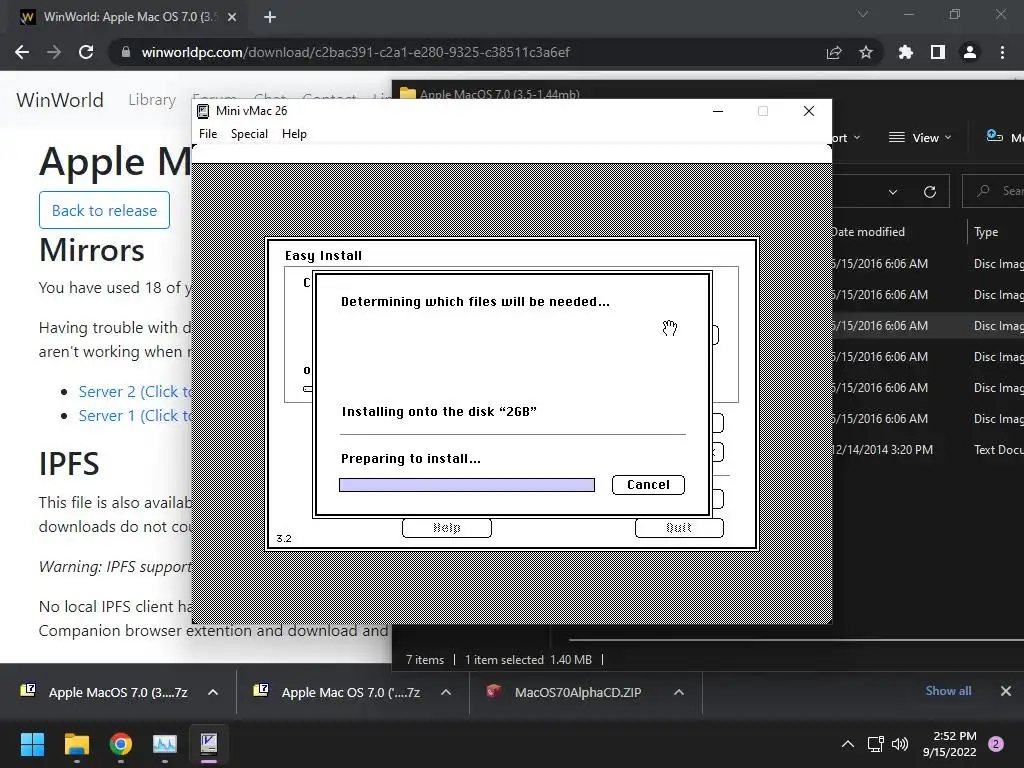The height and width of the screenshot is (768, 1024).
Task: Open the Special menu in Mini vMac
Action: (249, 134)
